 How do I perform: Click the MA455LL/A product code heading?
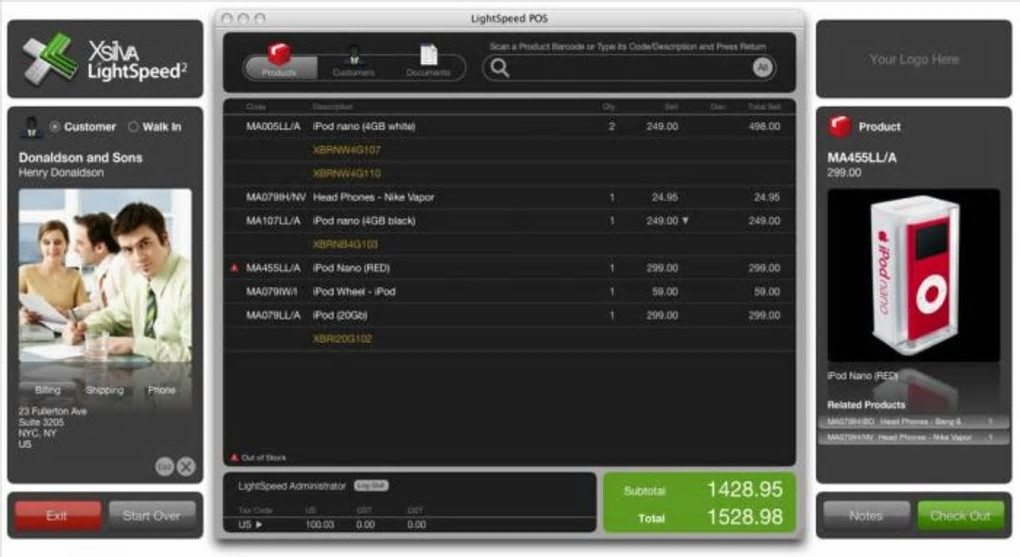pos(862,157)
